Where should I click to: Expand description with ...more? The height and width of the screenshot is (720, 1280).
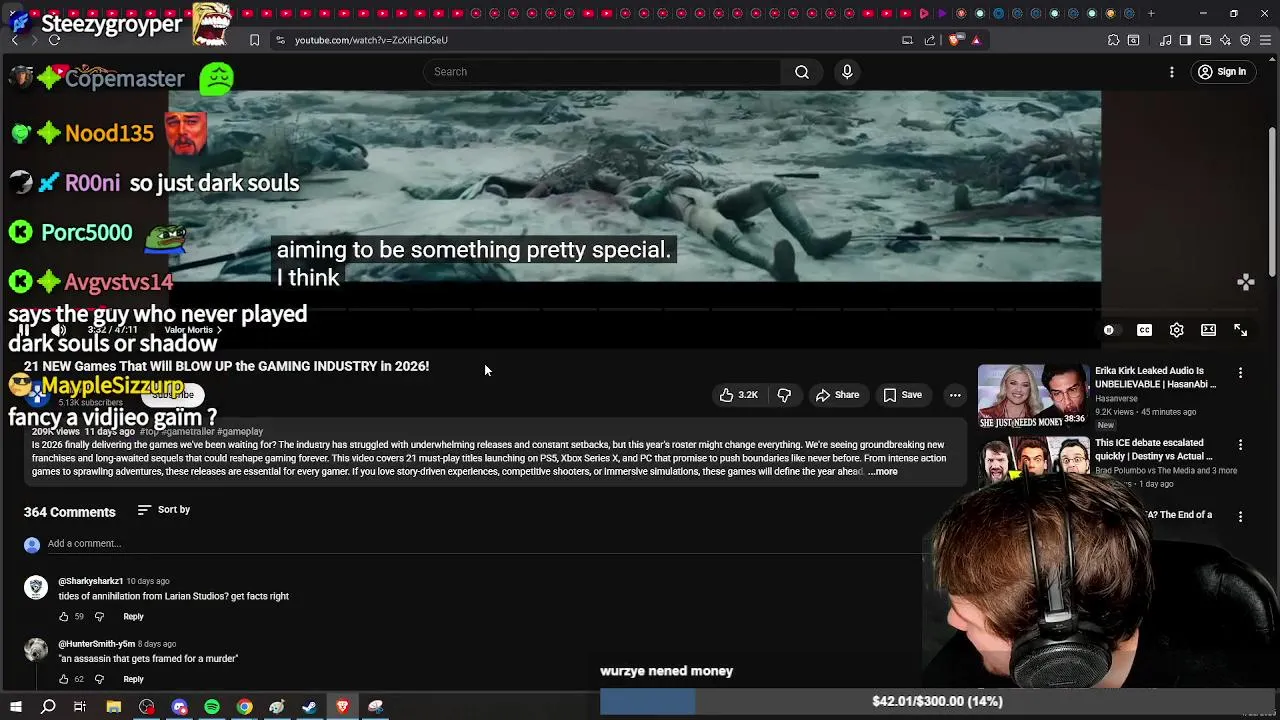883,472
